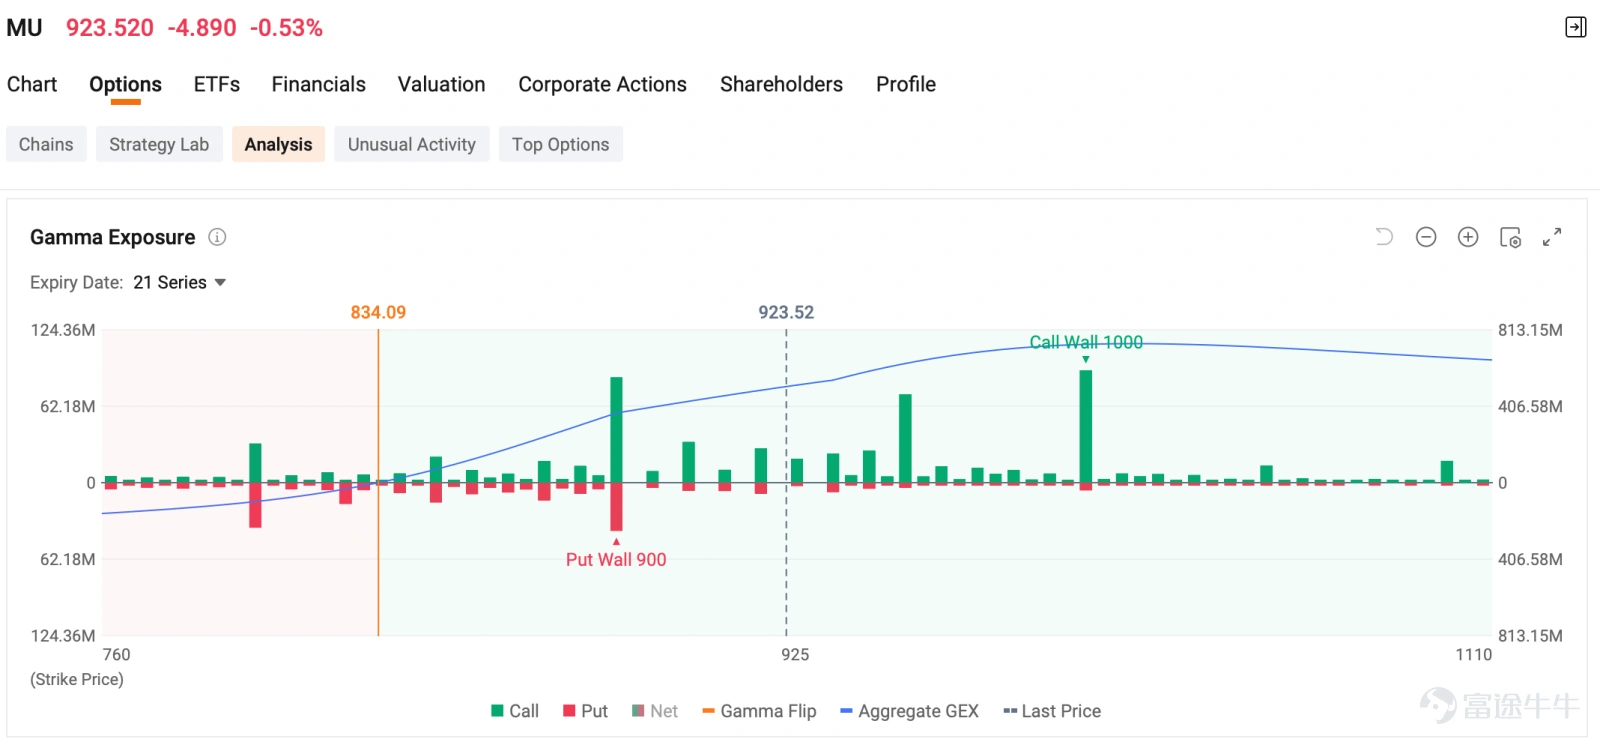Expand the Gamma Exposure chart to fullscreen
1600x742 pixels.
[1552, 237]
